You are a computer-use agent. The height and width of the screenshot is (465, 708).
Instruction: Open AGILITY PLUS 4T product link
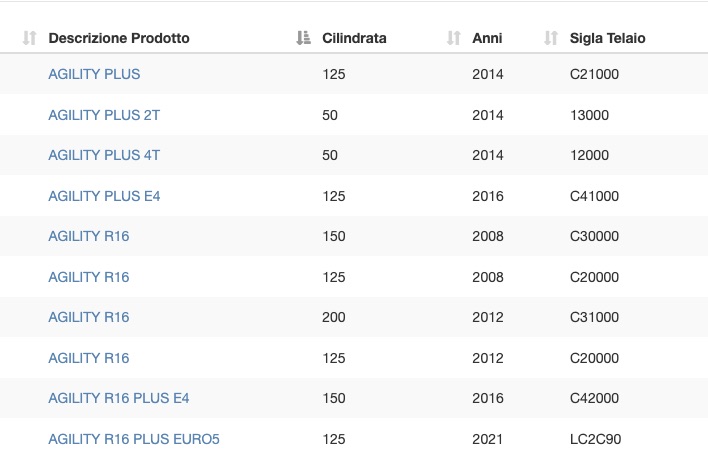pos(104,155)
